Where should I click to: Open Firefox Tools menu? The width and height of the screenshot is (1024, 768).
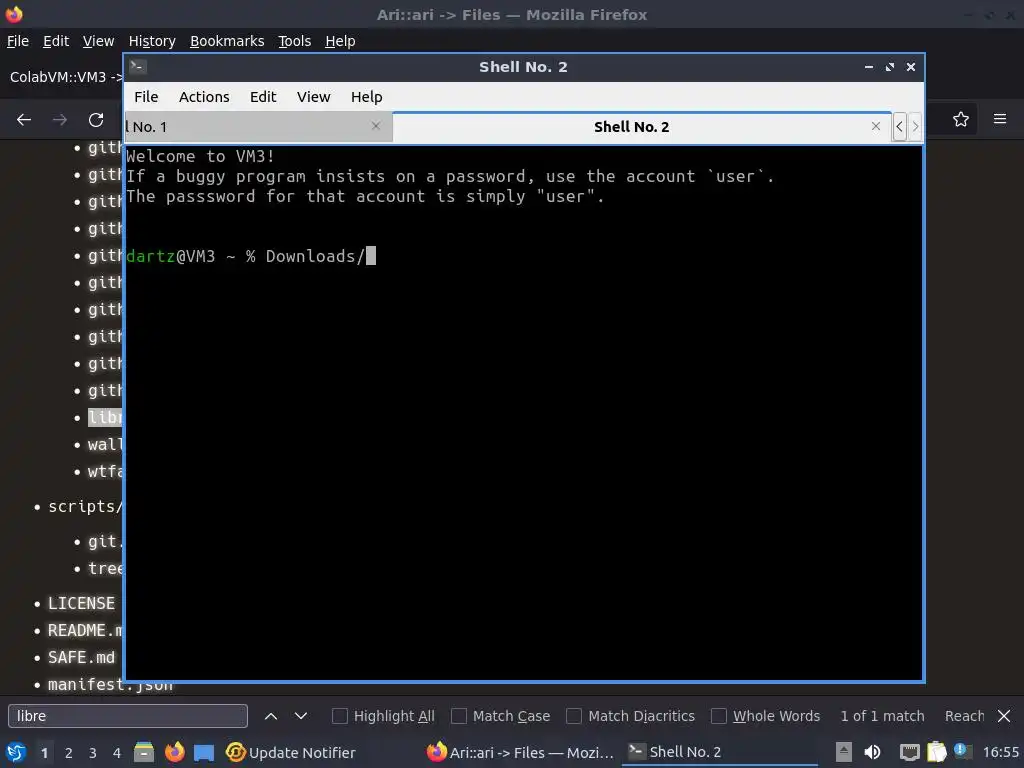(x=295, y=41)
